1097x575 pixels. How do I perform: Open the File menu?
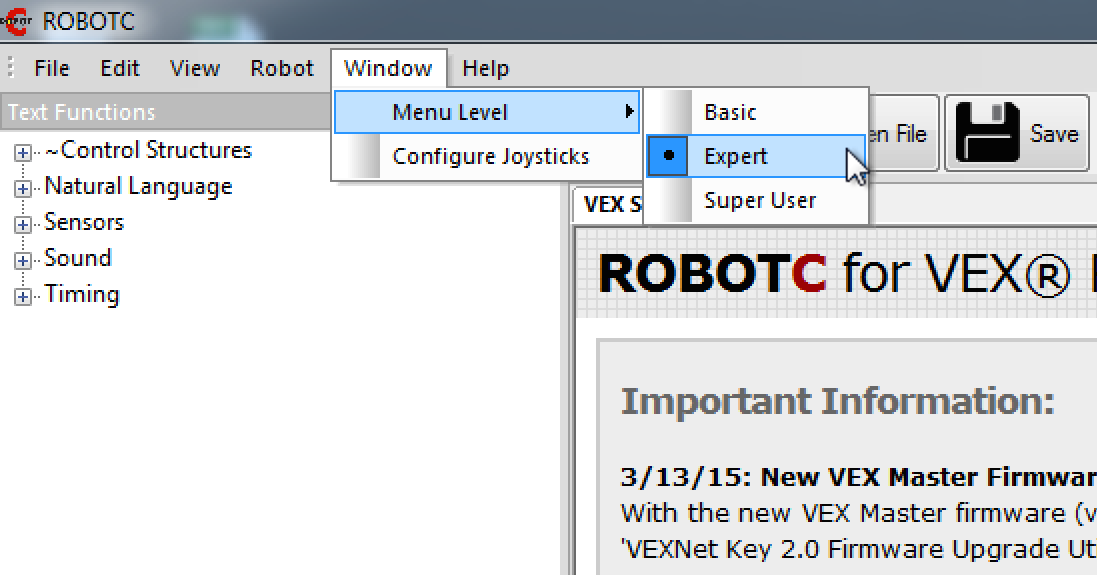(52, 68)
